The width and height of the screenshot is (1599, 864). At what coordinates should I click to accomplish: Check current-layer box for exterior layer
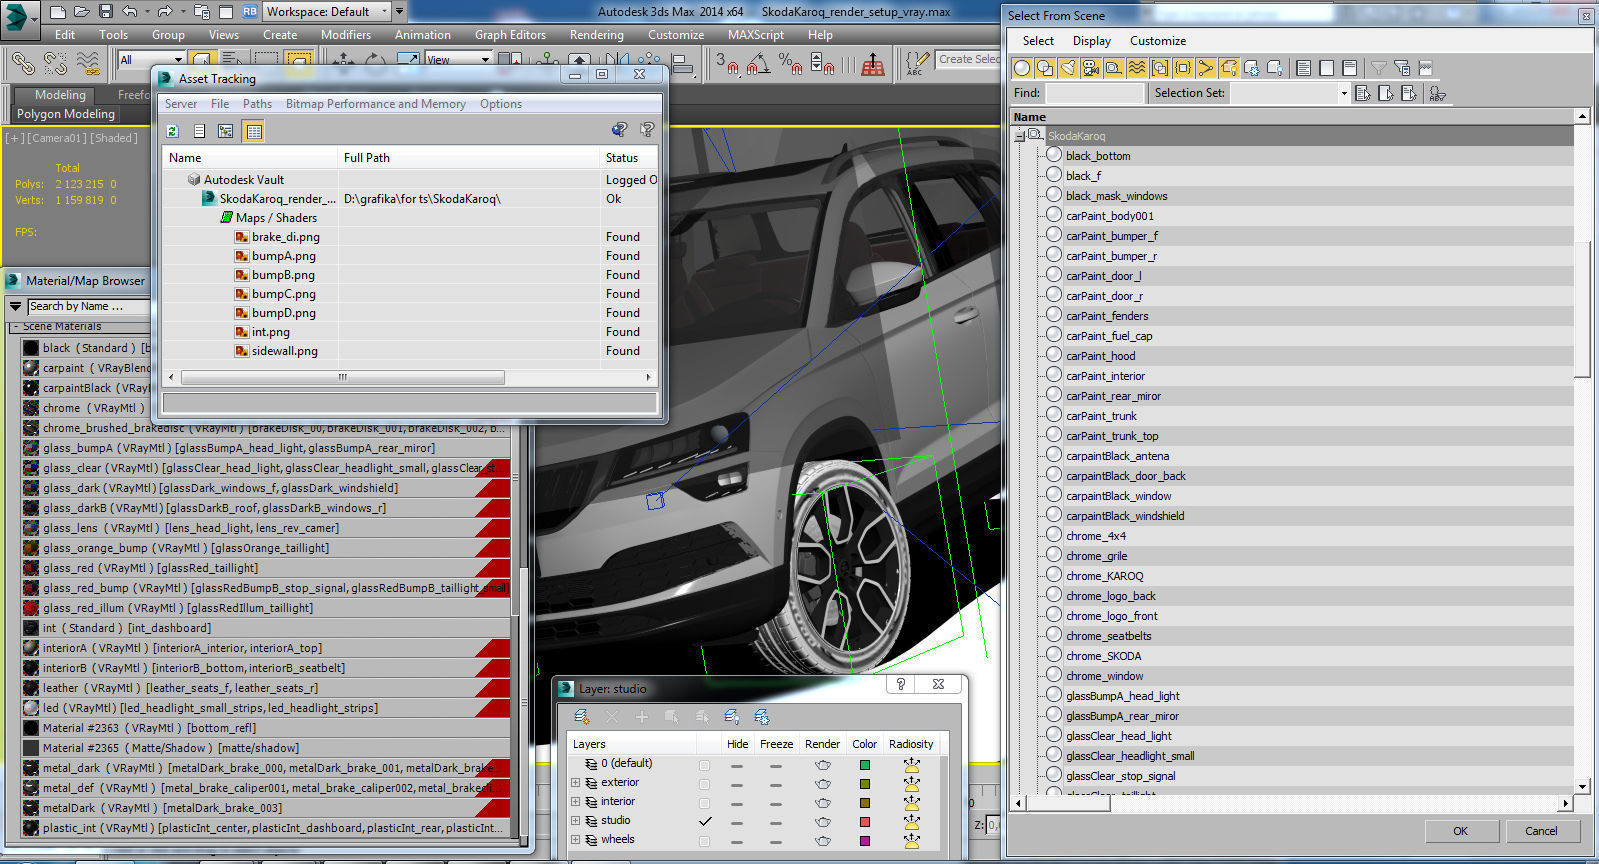(x=705, y=783)
